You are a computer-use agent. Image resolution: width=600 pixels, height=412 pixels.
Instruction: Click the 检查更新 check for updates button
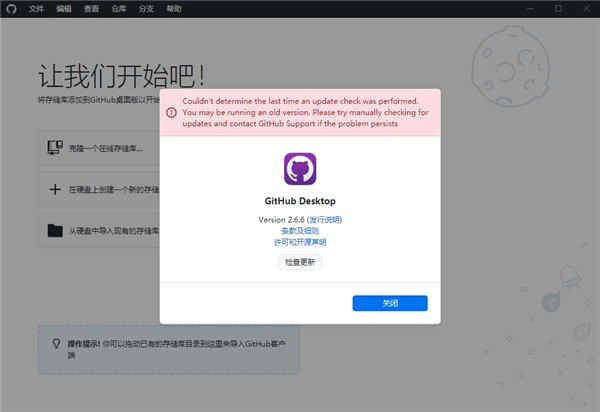[300, 262]
